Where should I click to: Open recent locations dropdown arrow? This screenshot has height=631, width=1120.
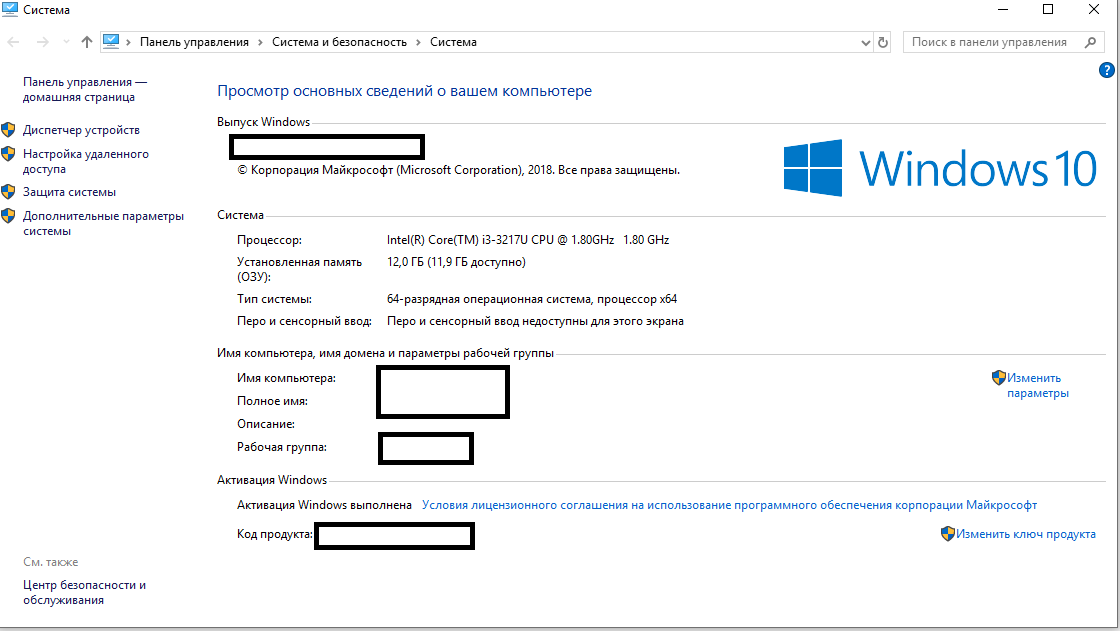[x=66, y=42]
